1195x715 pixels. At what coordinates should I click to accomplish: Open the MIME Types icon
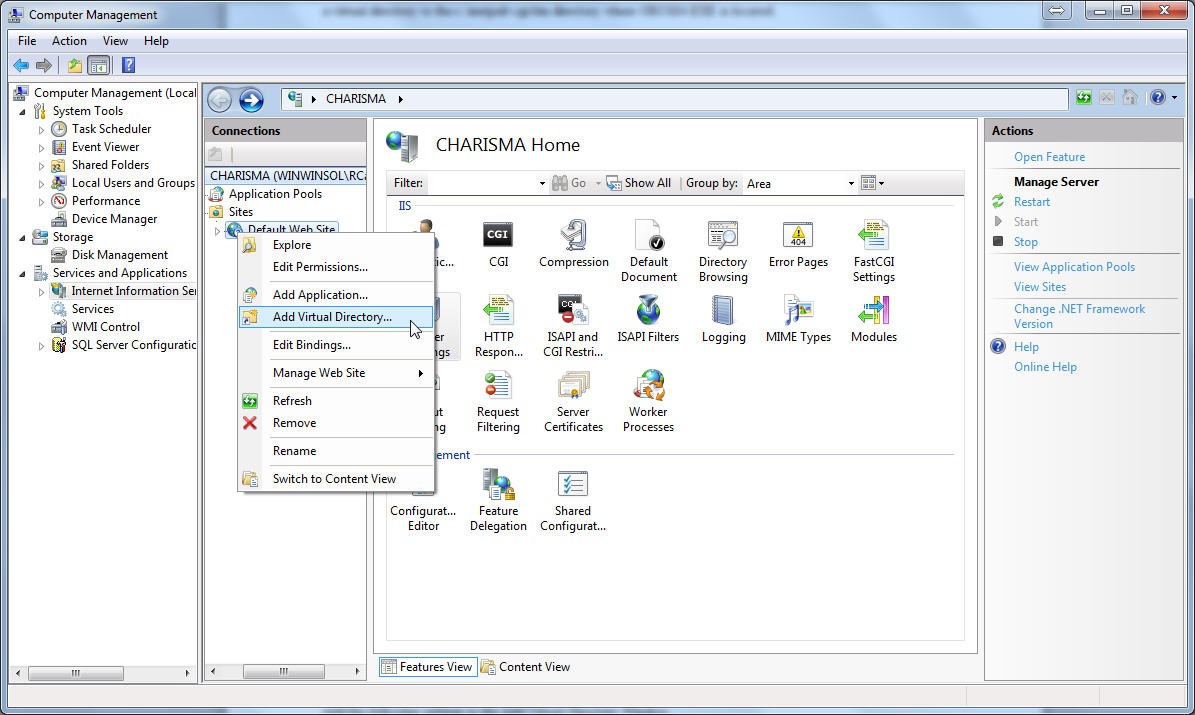coord(798,319)
